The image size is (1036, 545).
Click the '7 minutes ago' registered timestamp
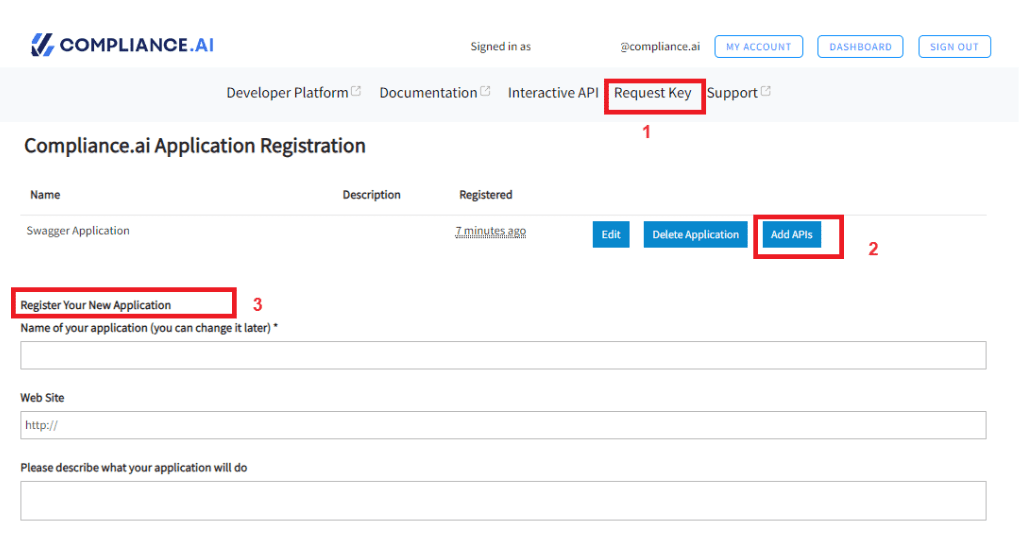(490, 231)
